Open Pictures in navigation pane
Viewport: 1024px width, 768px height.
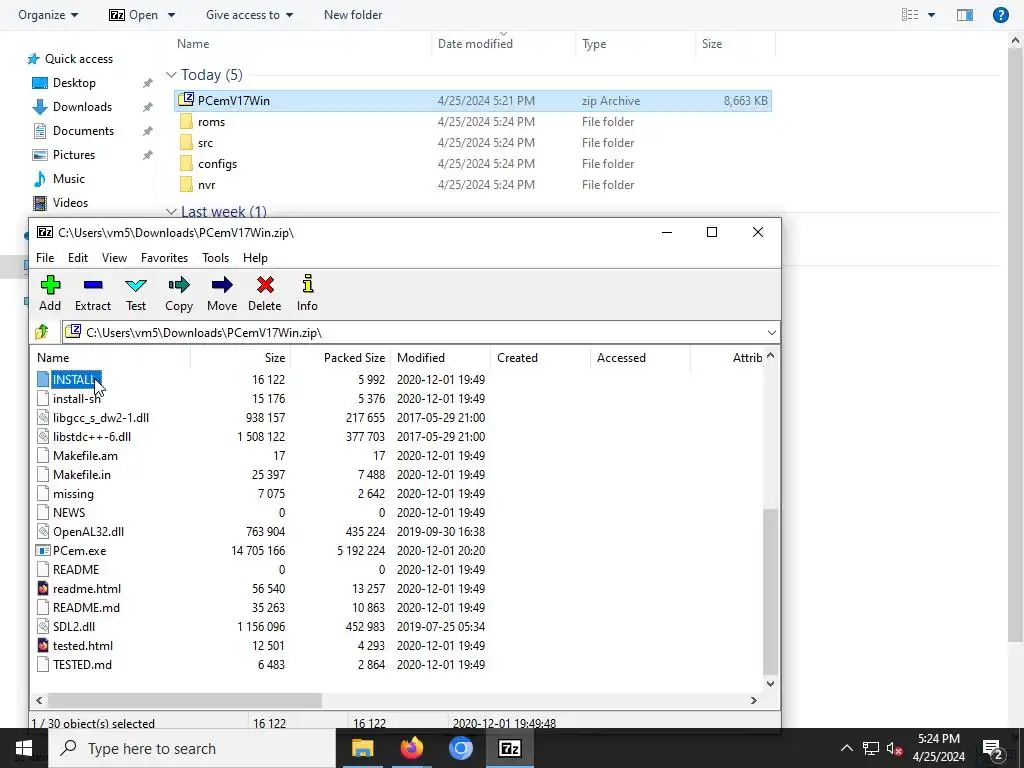pos(74,155)
